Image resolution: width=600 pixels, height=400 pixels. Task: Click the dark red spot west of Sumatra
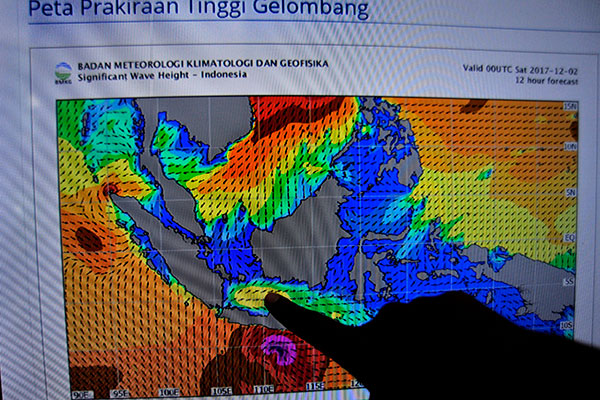(88, 239)
